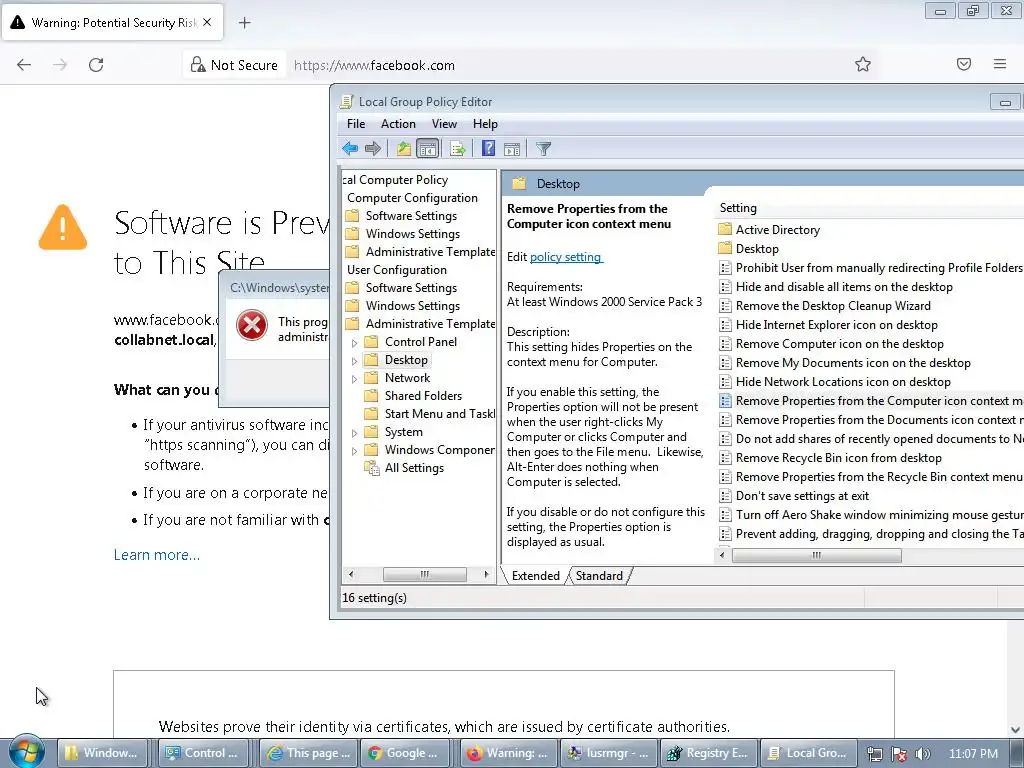This screenshot has width=1024, height=768.
Task: Select Remove Computer icon on the desktop
Action: 839,344
